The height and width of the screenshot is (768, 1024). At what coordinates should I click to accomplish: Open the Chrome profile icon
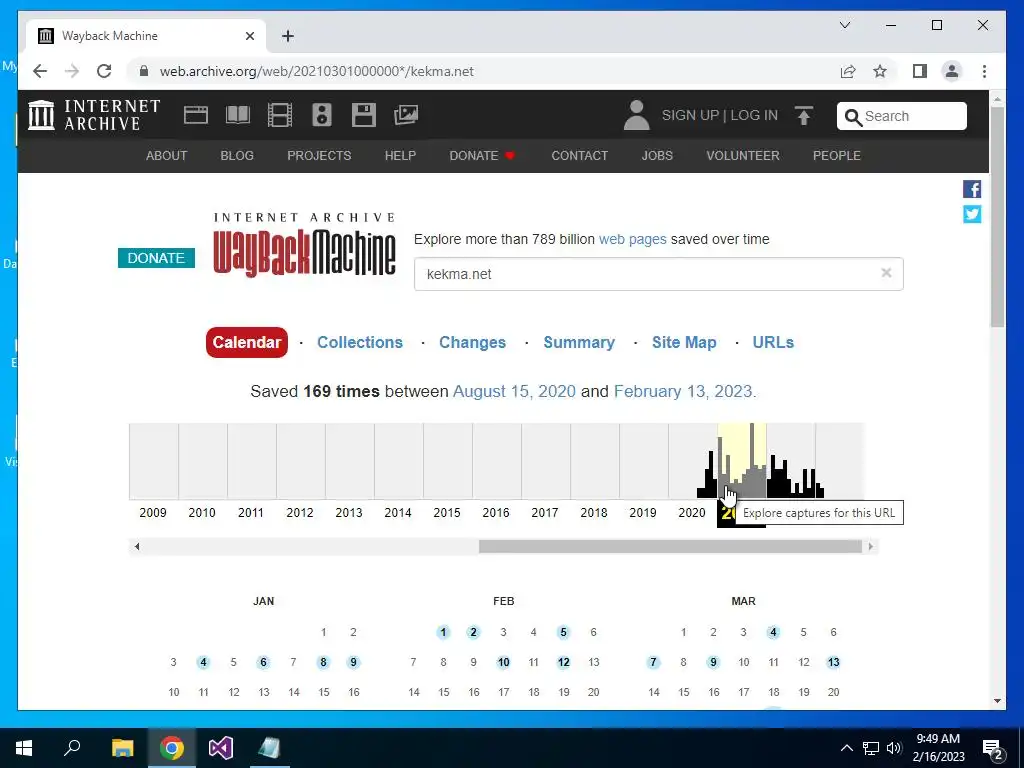coord(952,71)
